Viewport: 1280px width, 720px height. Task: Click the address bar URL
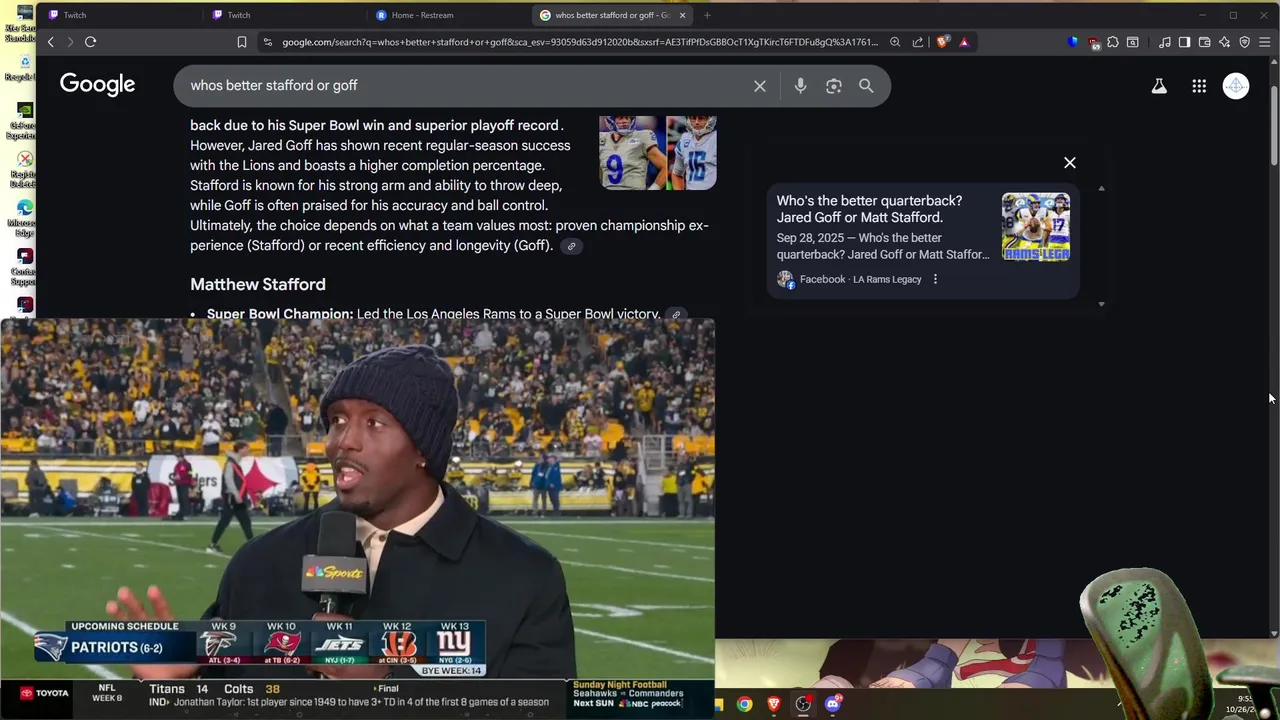point(580,42)
